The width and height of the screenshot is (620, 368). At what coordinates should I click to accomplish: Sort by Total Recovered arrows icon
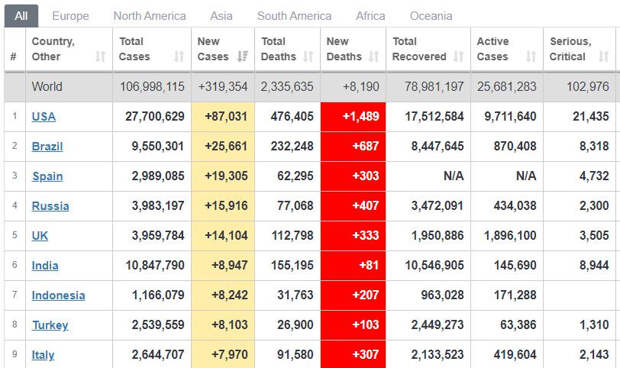coord(458,57)
